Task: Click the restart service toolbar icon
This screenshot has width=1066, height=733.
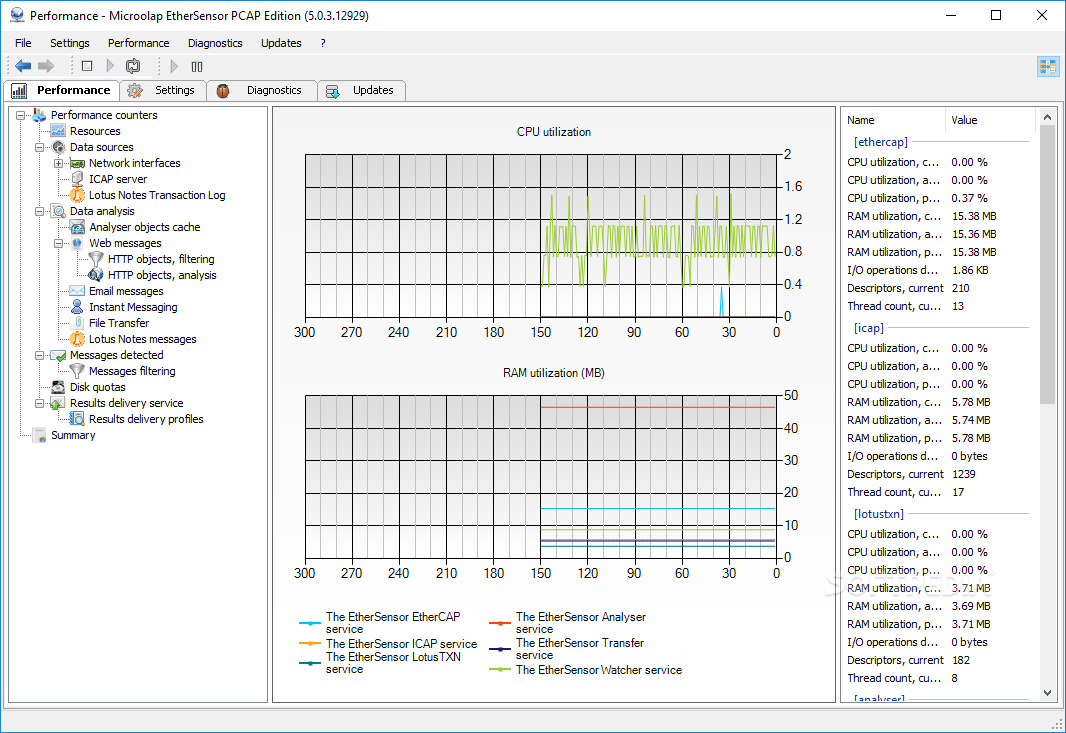Action: (x=133, y=66)
